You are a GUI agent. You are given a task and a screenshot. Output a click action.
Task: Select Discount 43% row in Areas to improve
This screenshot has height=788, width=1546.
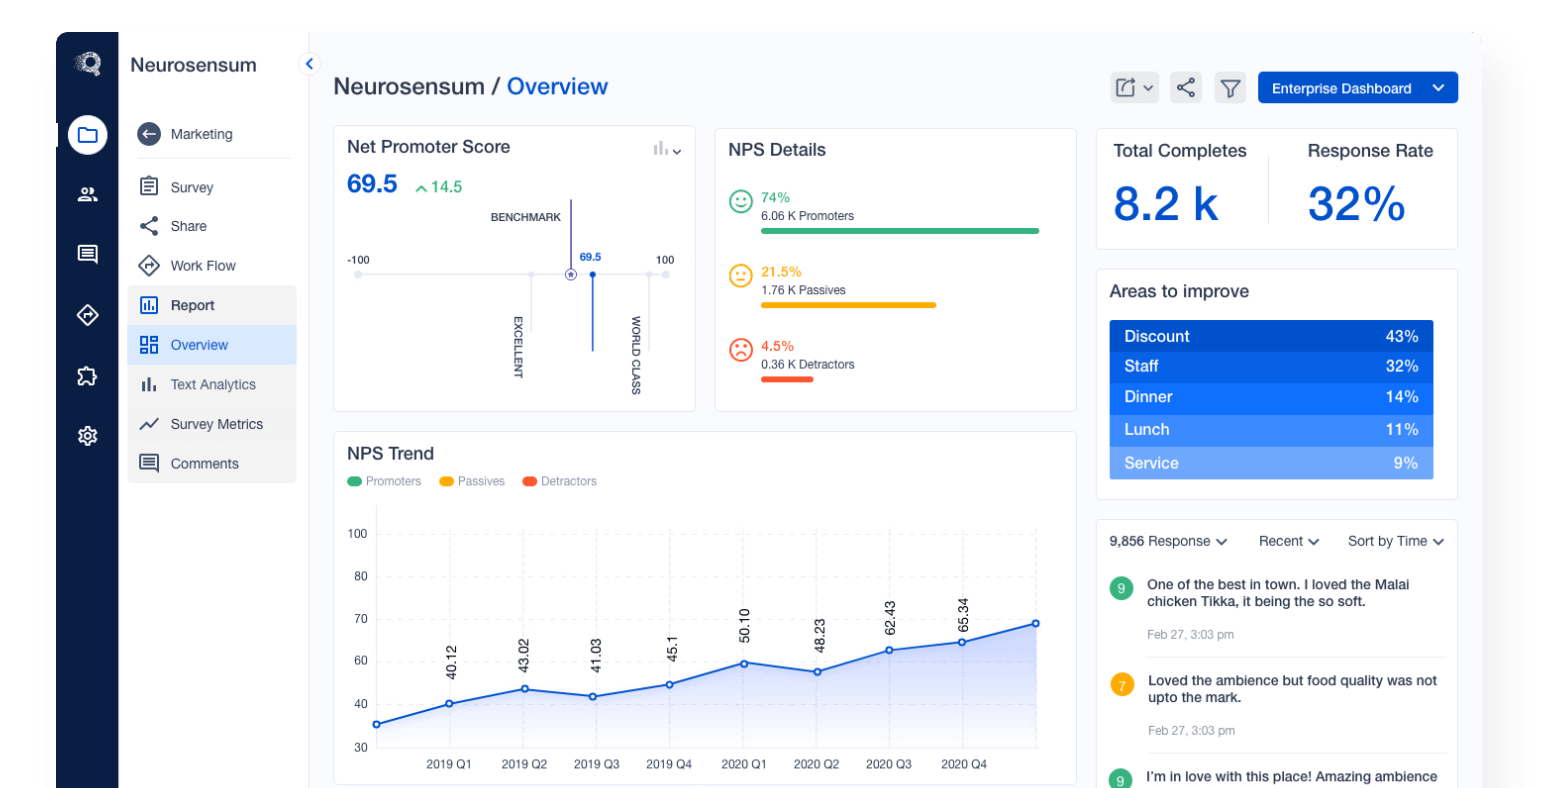[x=1271, y=336]
